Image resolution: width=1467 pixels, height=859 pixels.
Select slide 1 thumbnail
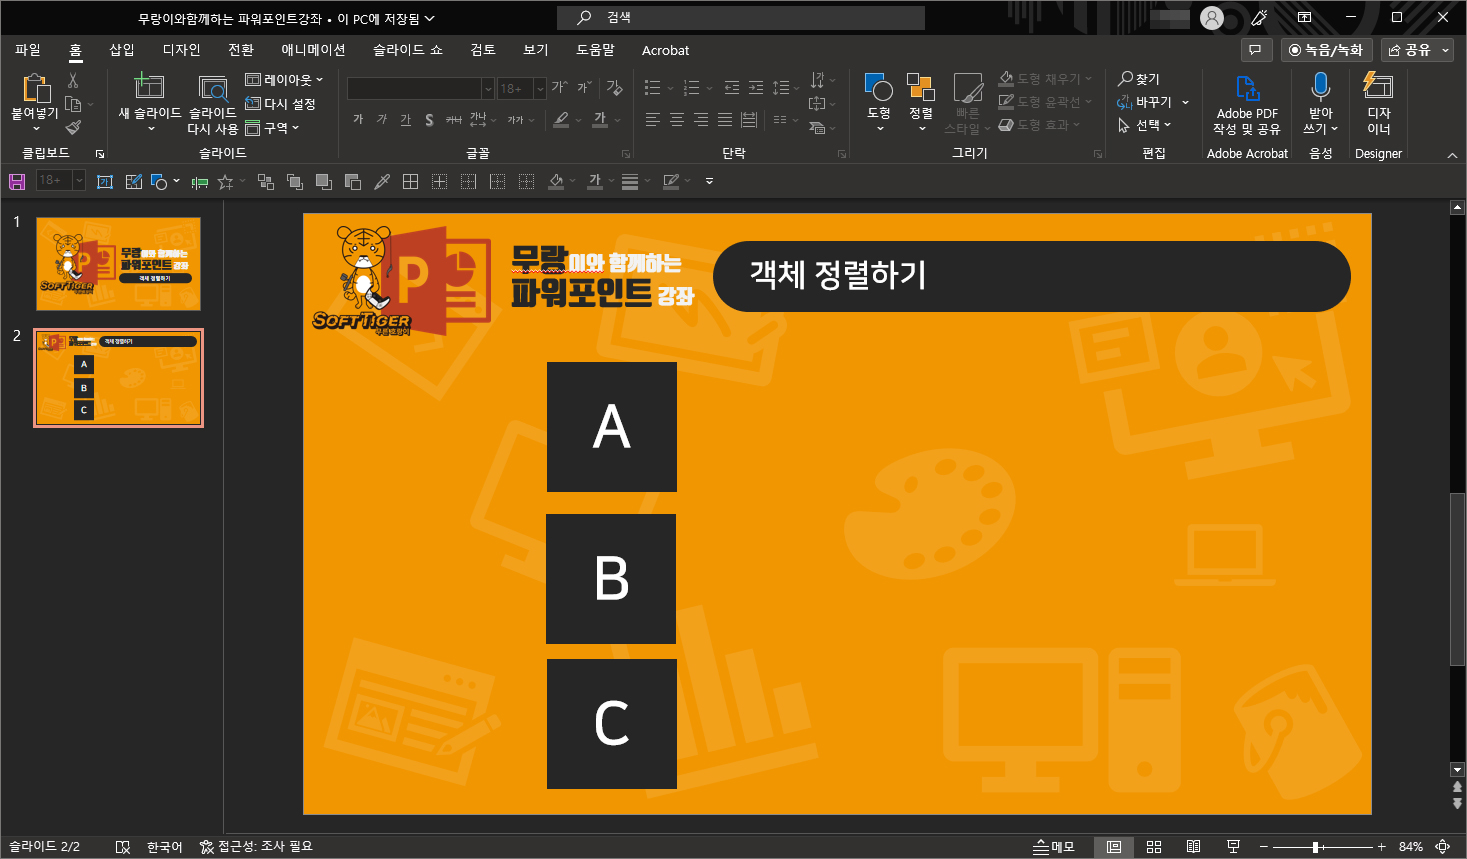coord(118,264)
